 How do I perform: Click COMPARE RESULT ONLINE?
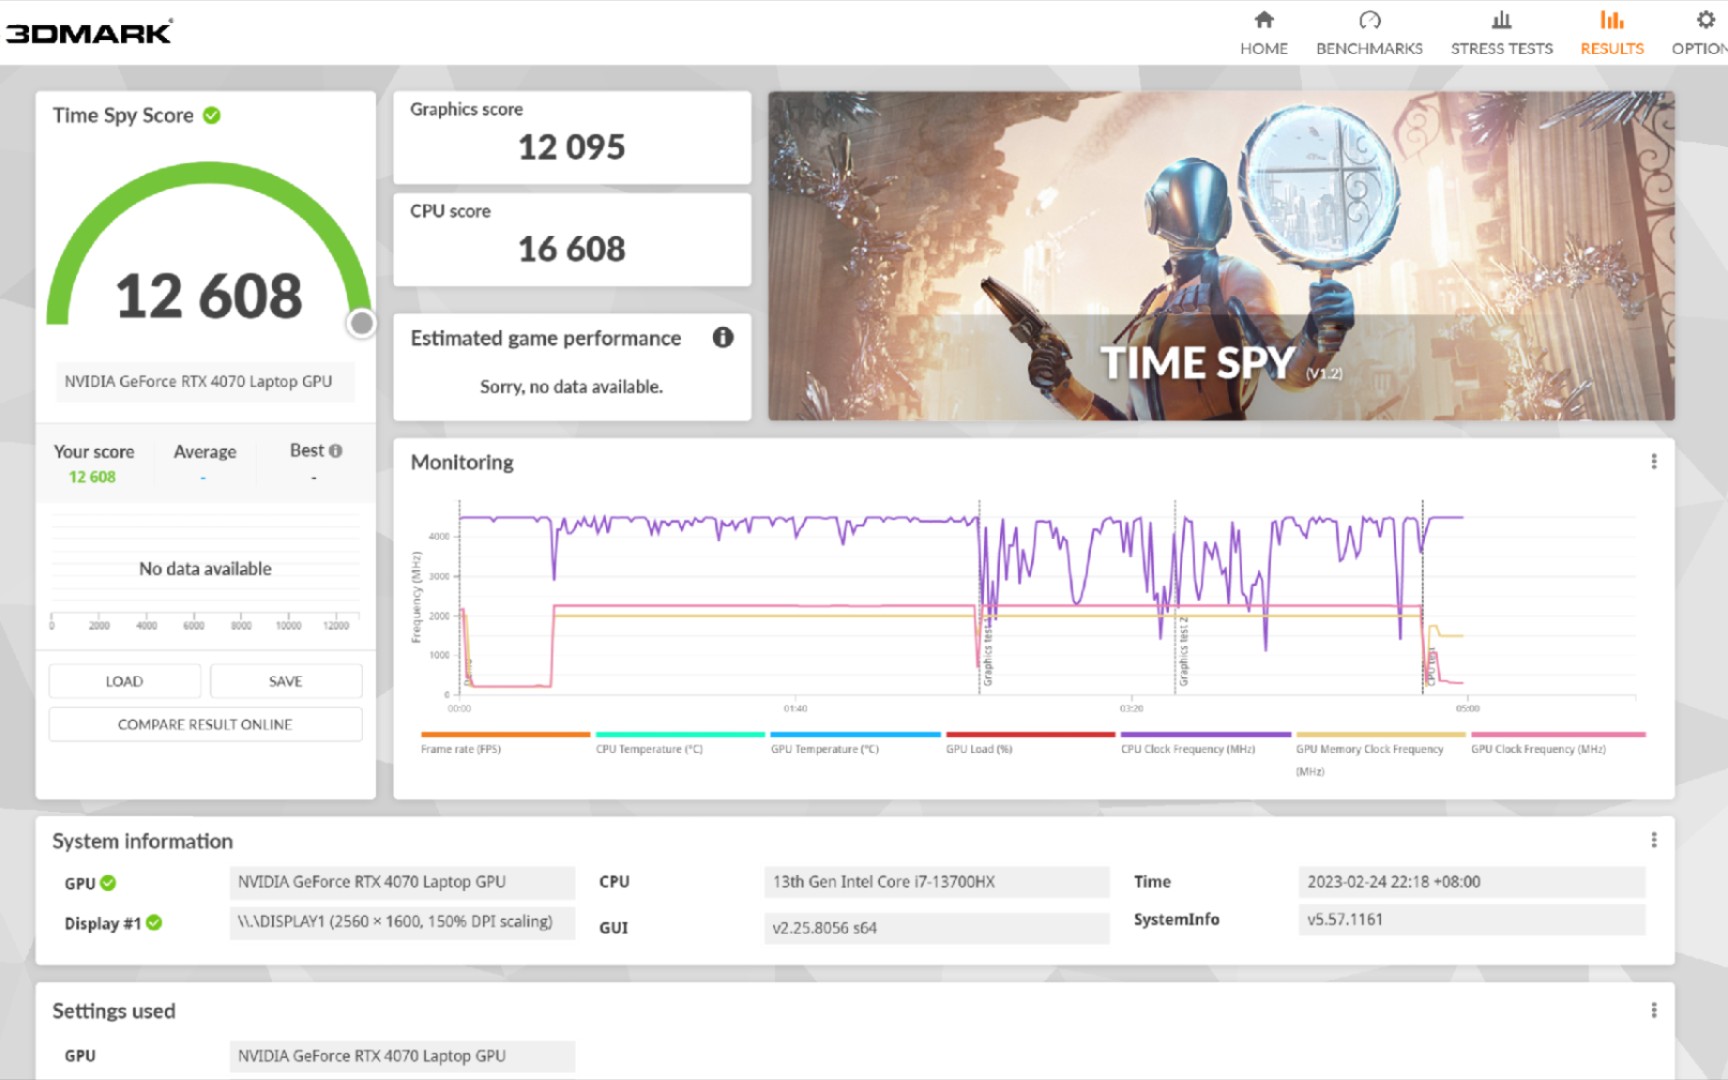(x=204, y=723)
